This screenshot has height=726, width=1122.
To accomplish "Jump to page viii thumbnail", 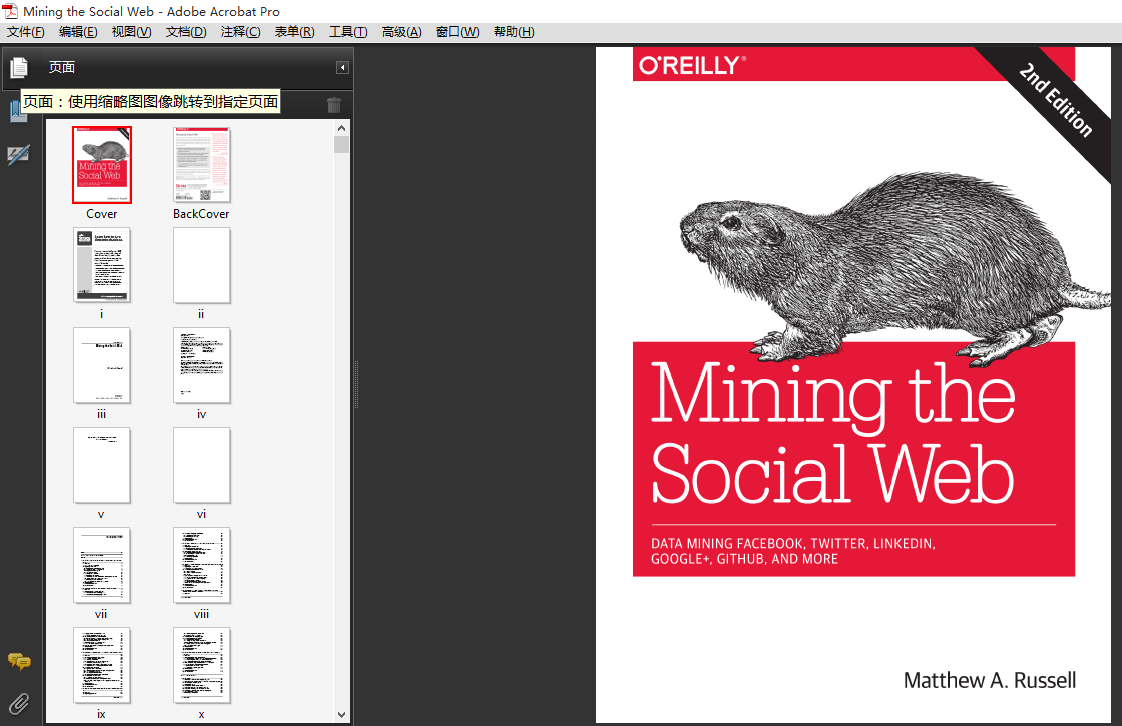I will (202, 566).
